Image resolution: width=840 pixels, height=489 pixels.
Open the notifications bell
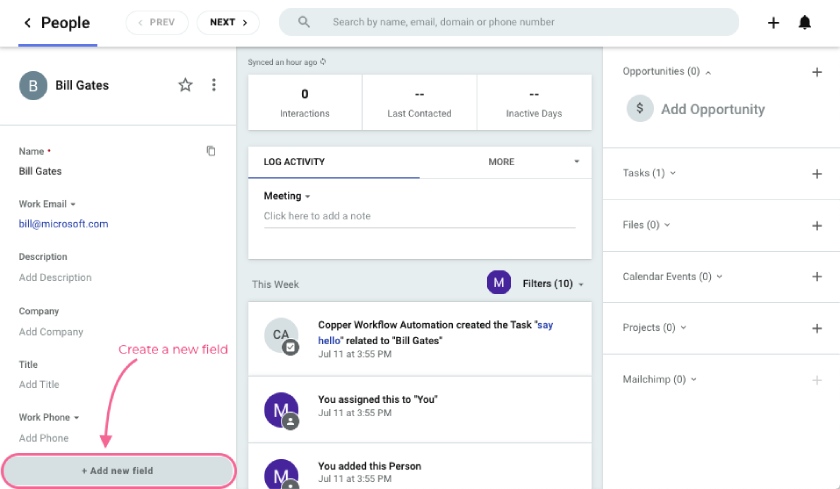804,23
